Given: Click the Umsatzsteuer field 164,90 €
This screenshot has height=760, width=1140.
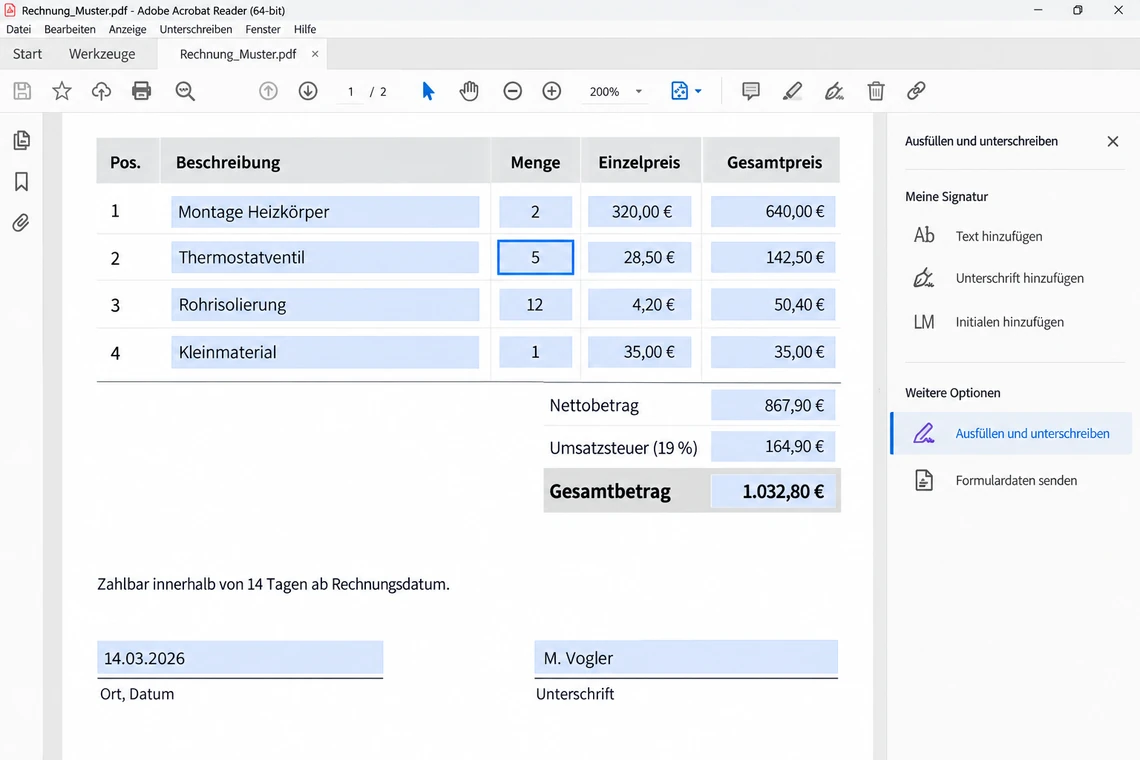Looking at the screenshot, I should (773, 447).
